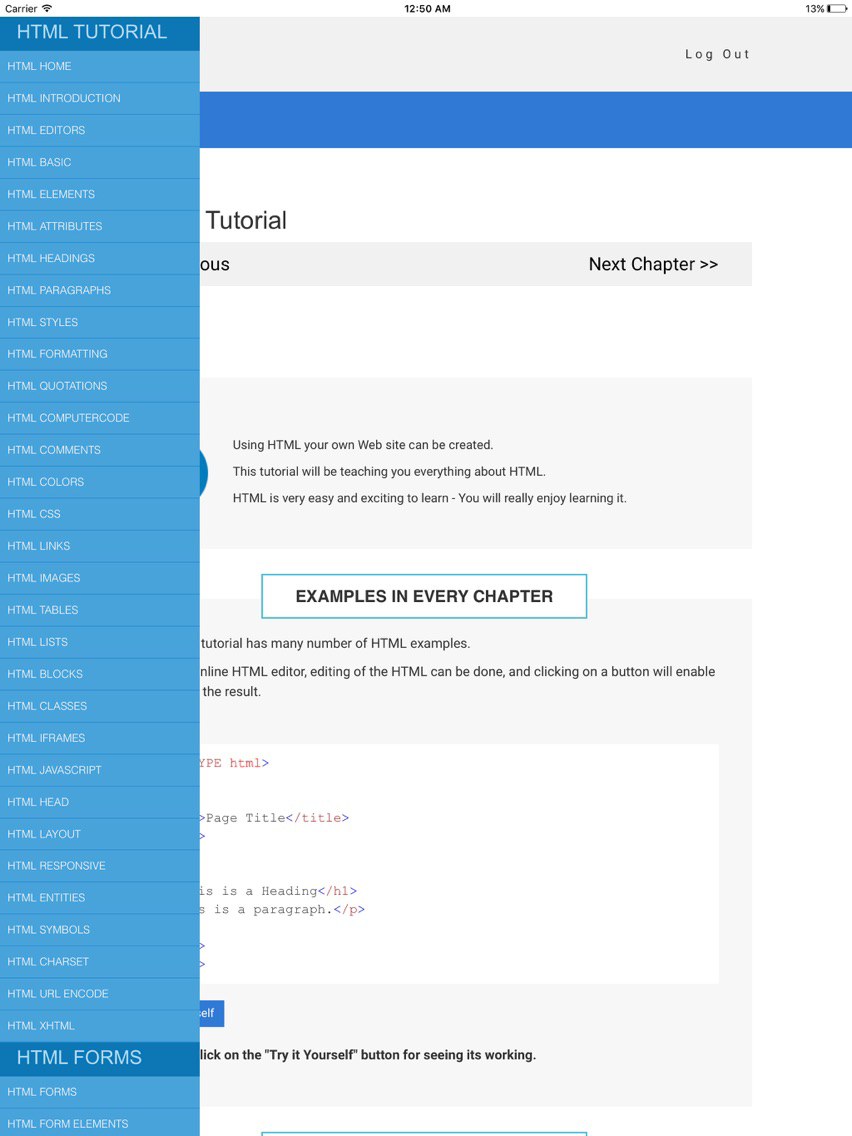Open HTML ATTRIBUTES page

coord(99,226)
